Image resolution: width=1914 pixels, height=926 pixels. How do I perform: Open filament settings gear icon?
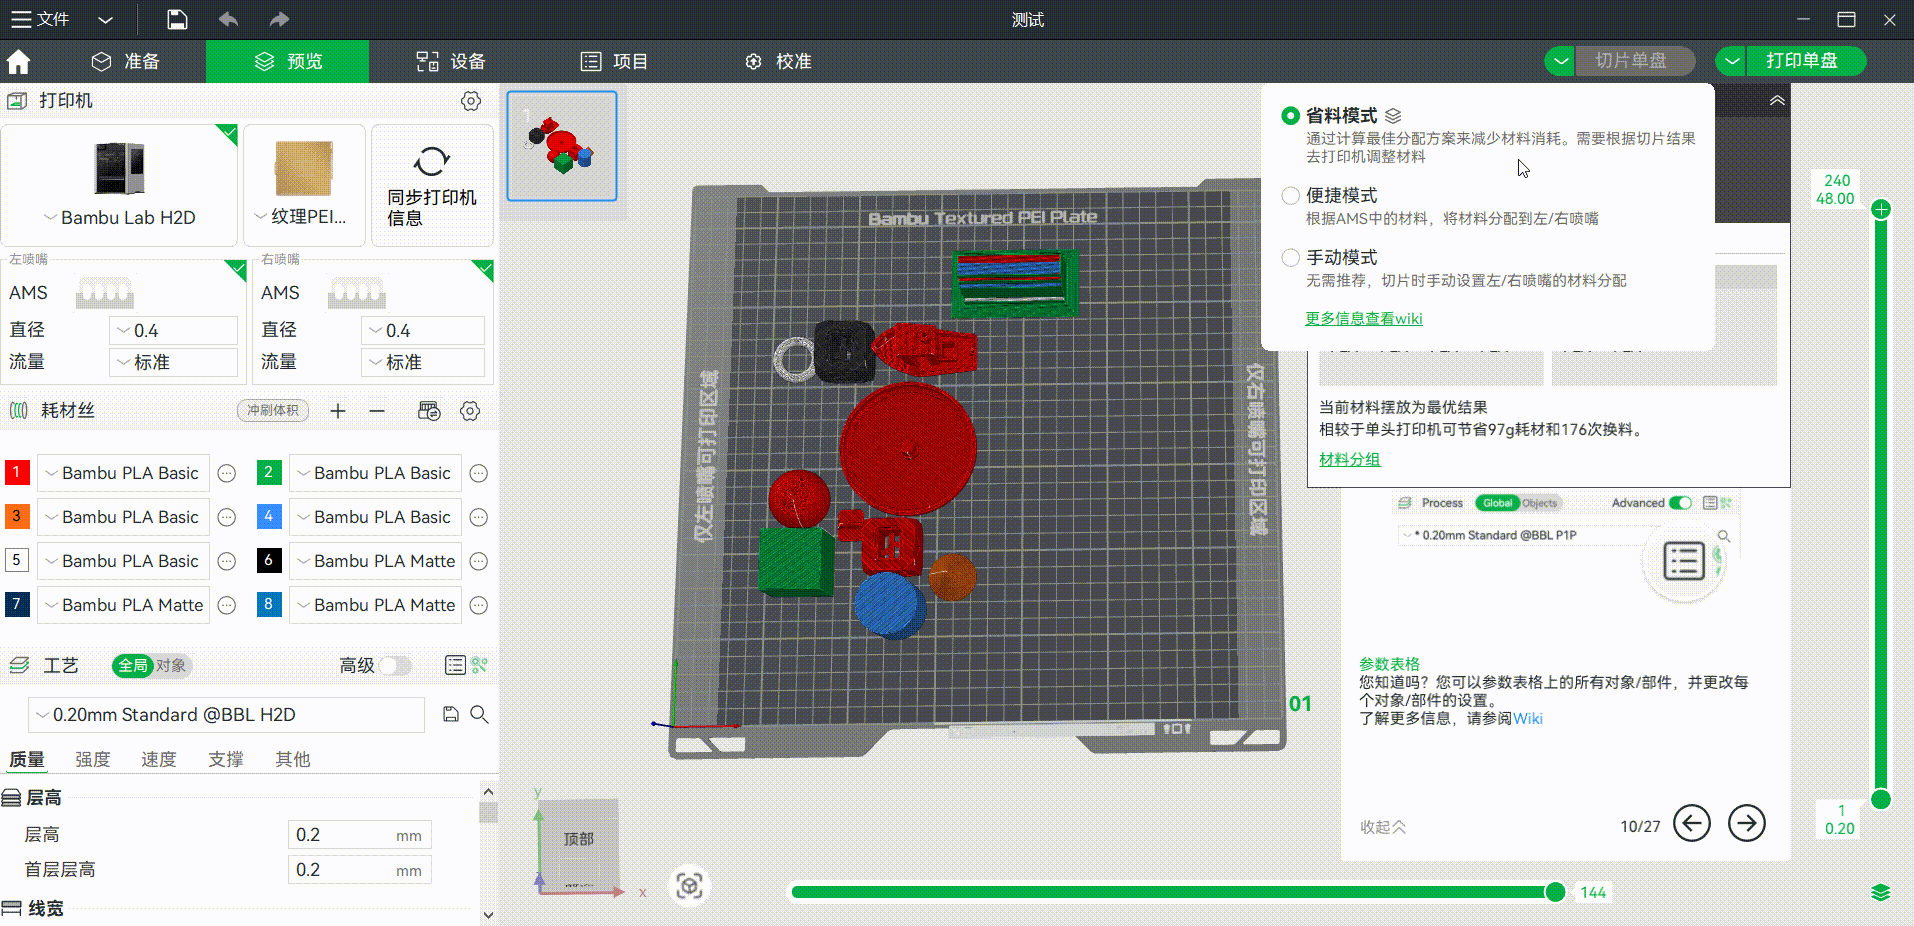click(x=470, y=411)
